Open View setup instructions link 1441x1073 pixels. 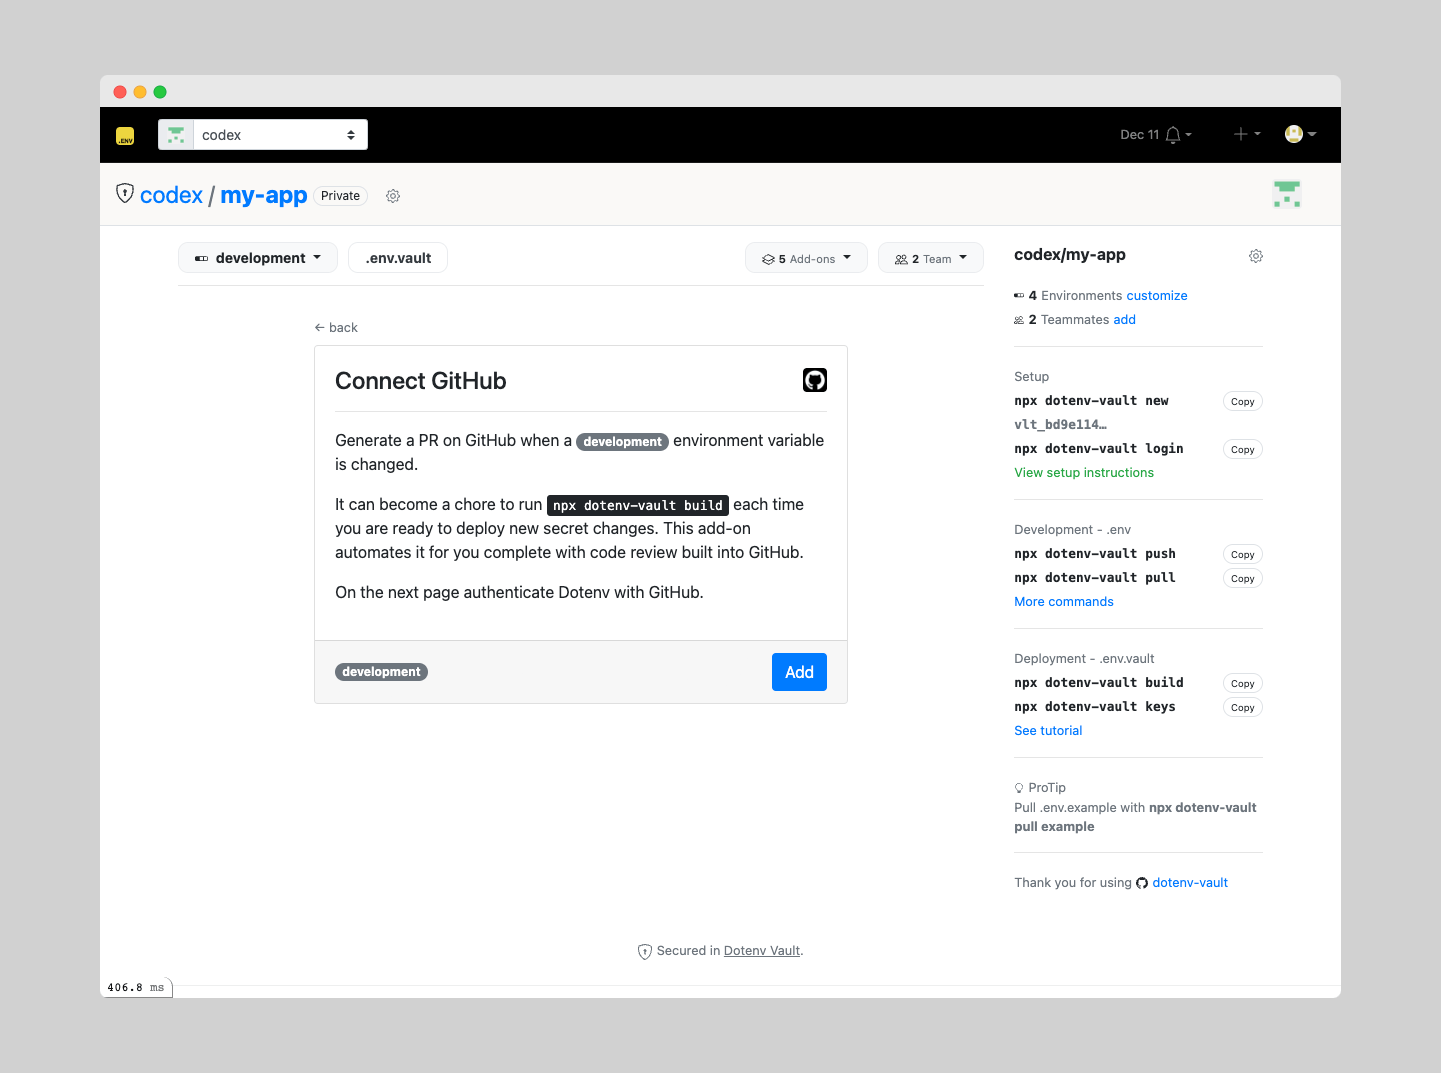point(1084,472)
